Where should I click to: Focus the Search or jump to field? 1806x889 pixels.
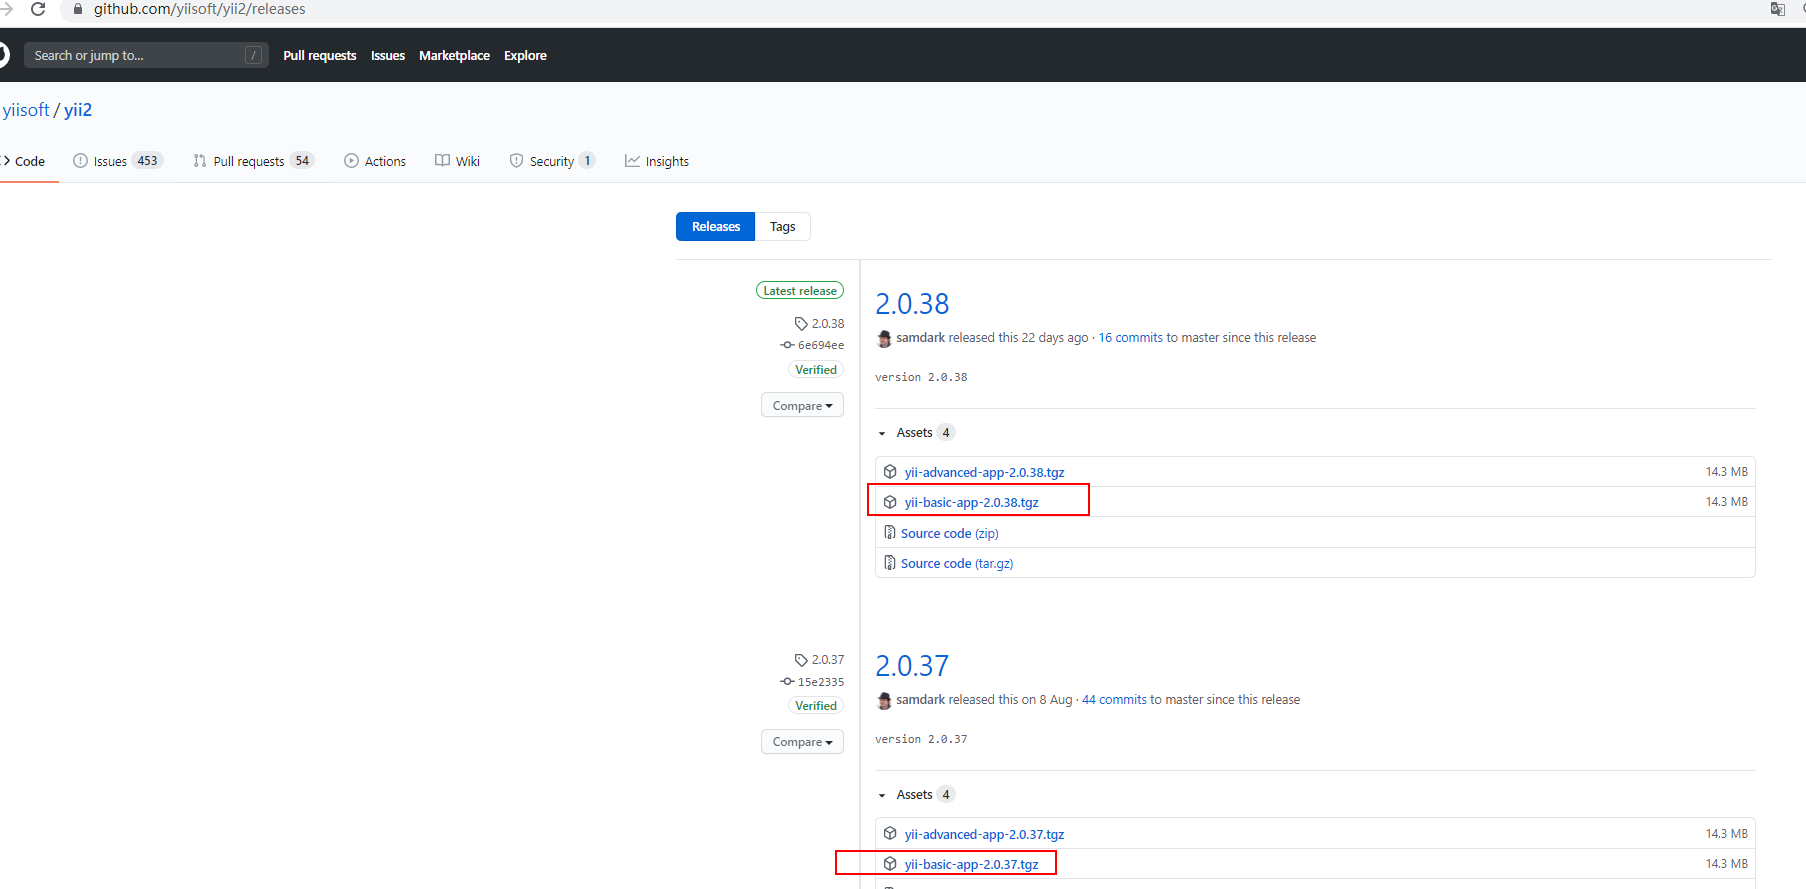[146, 55]
